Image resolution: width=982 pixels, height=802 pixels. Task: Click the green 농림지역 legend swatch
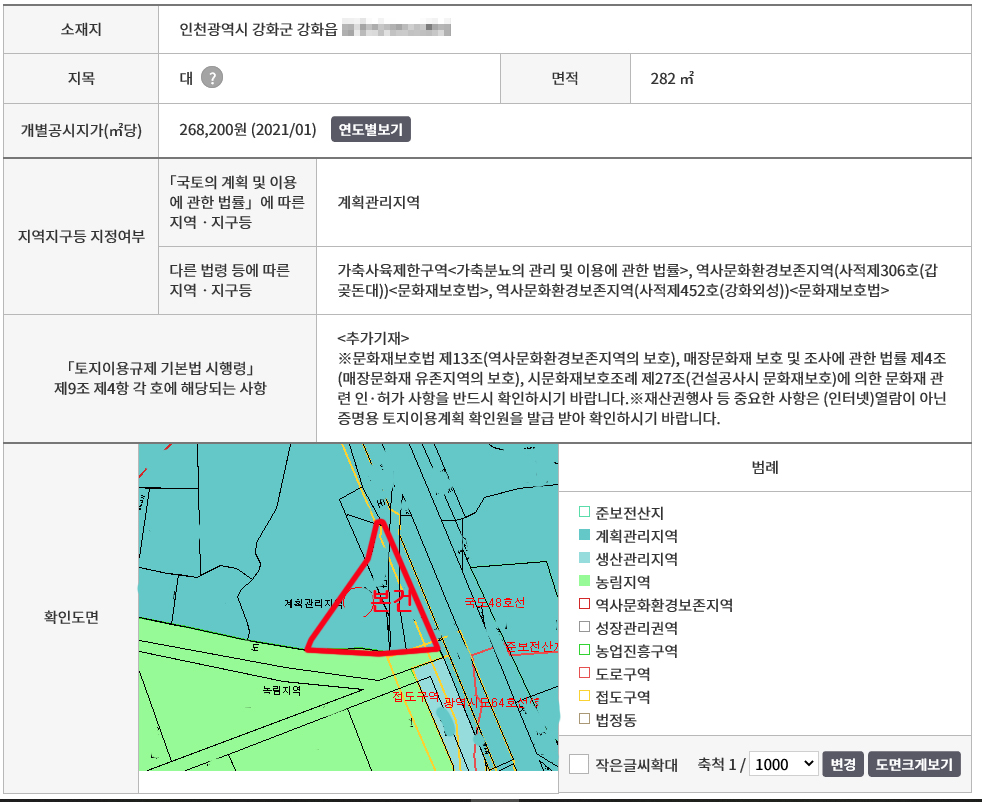(x=585, y=582)
